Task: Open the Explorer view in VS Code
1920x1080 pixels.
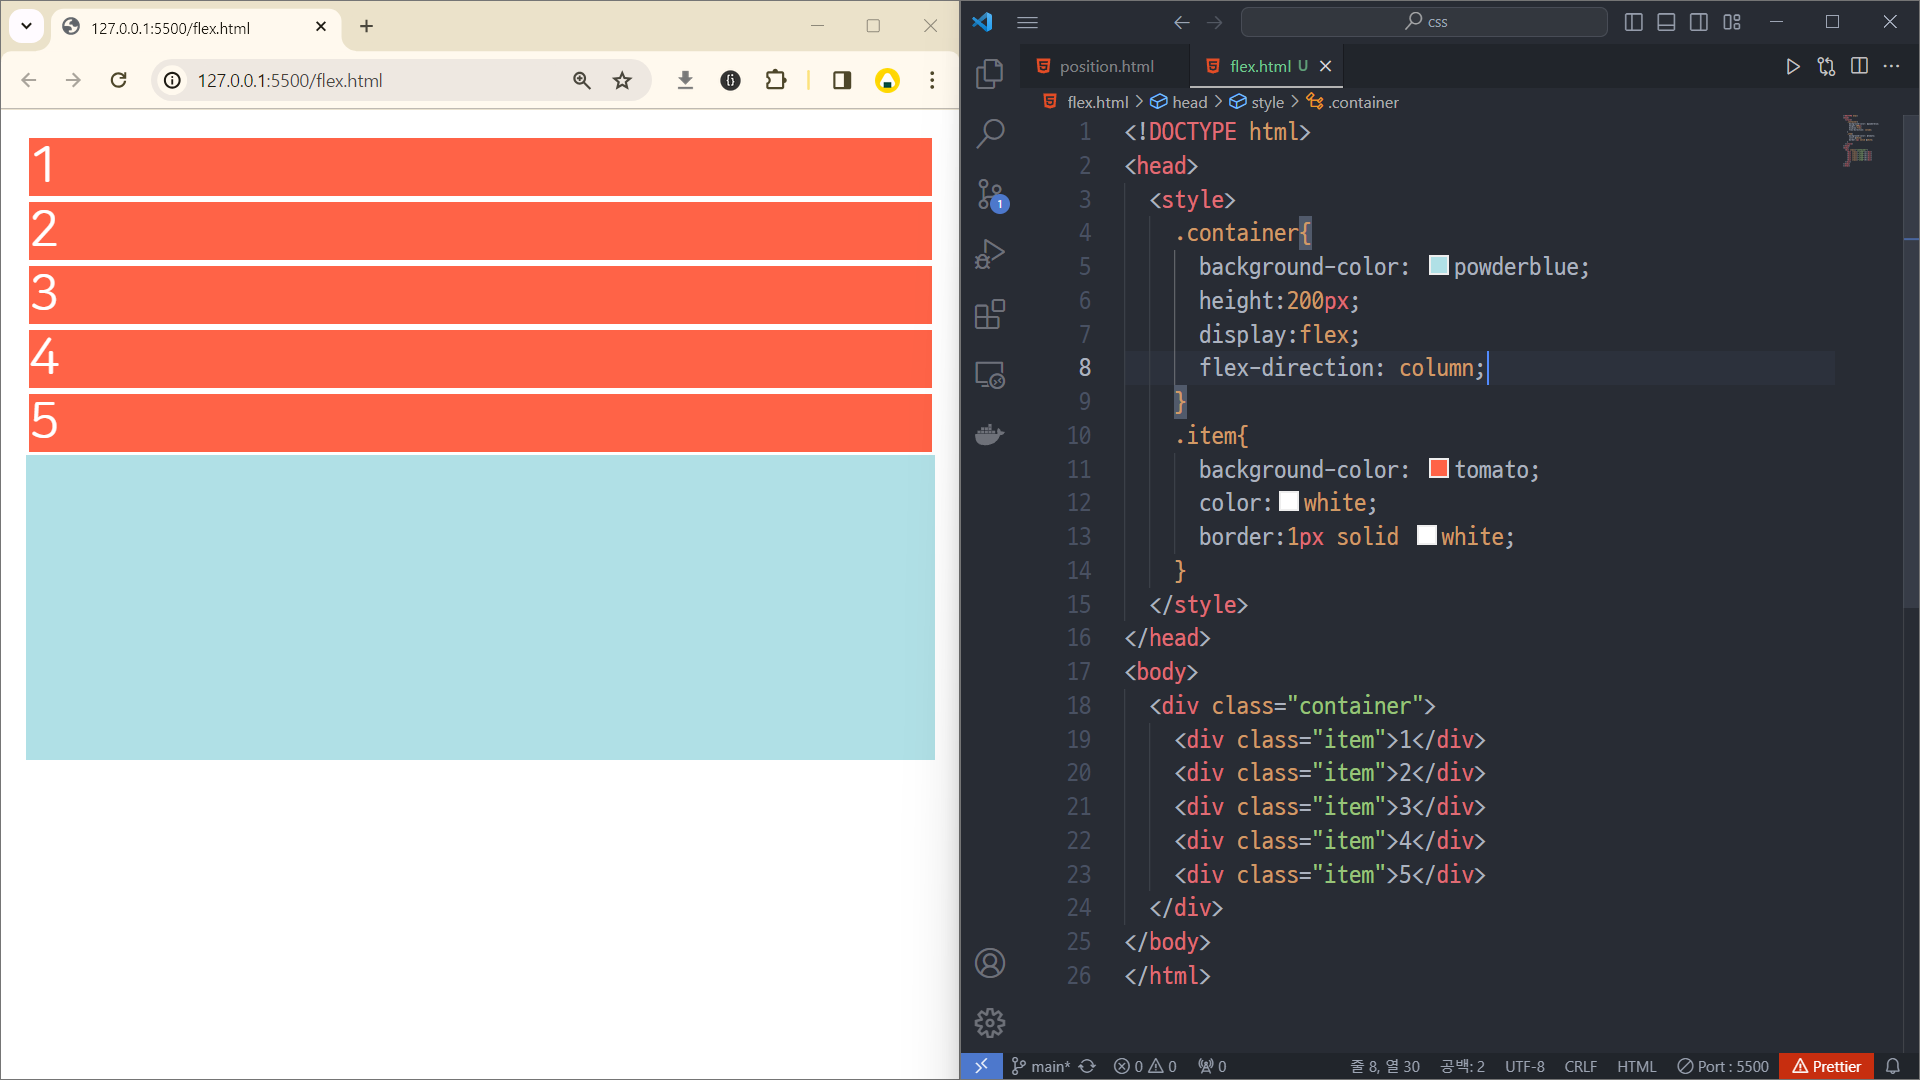Action: 989,73
